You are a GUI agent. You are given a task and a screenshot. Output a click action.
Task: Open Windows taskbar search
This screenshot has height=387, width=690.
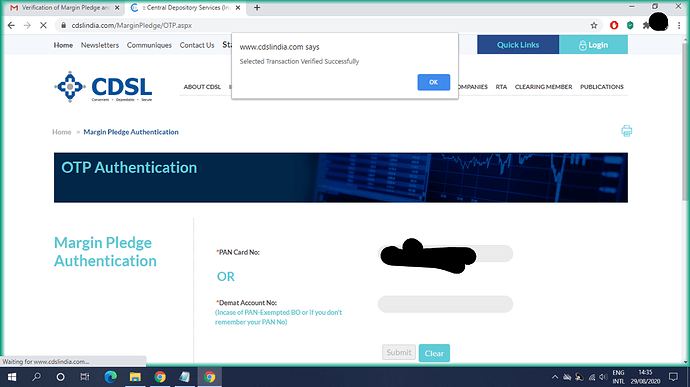tap(37, 377)
